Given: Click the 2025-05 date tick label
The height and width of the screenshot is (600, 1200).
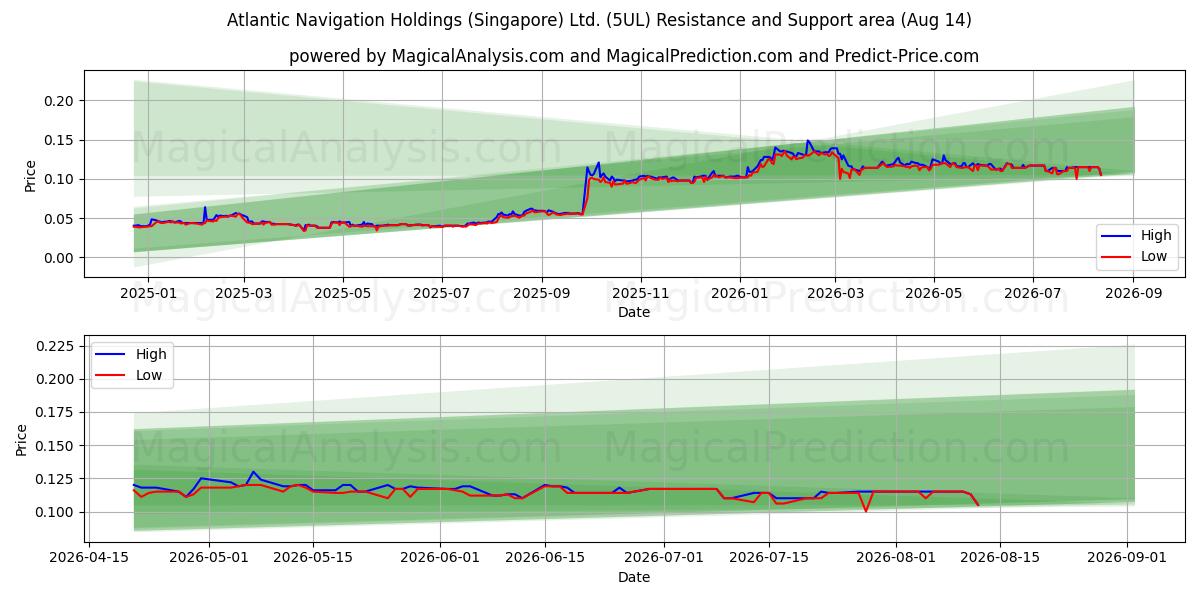Looking at the screenshot, I should point(343,294).
